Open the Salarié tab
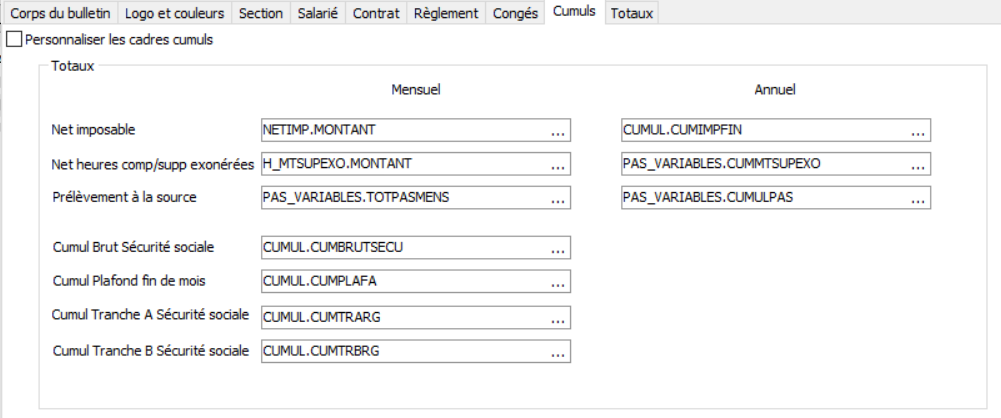The height and width of the screenshot is (418, 1001). tap(318, 13)
